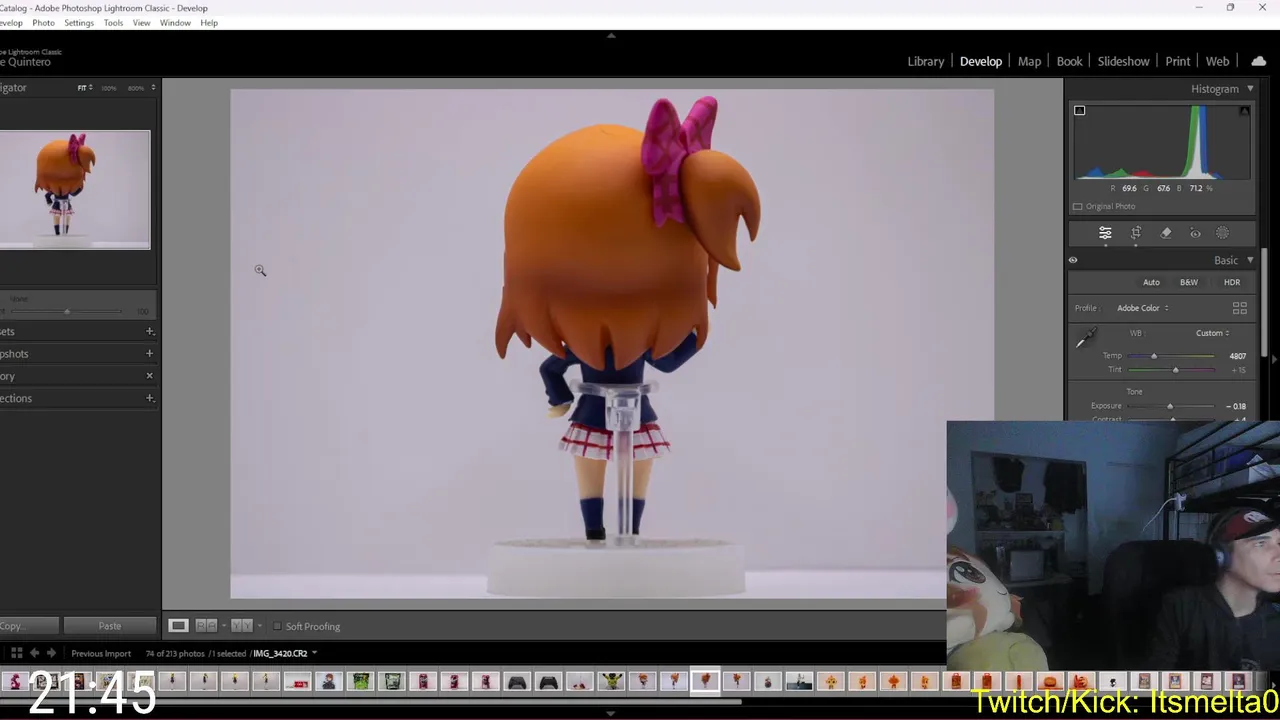
Task: Open the Profile browser grid icon
Action: 1240,308
